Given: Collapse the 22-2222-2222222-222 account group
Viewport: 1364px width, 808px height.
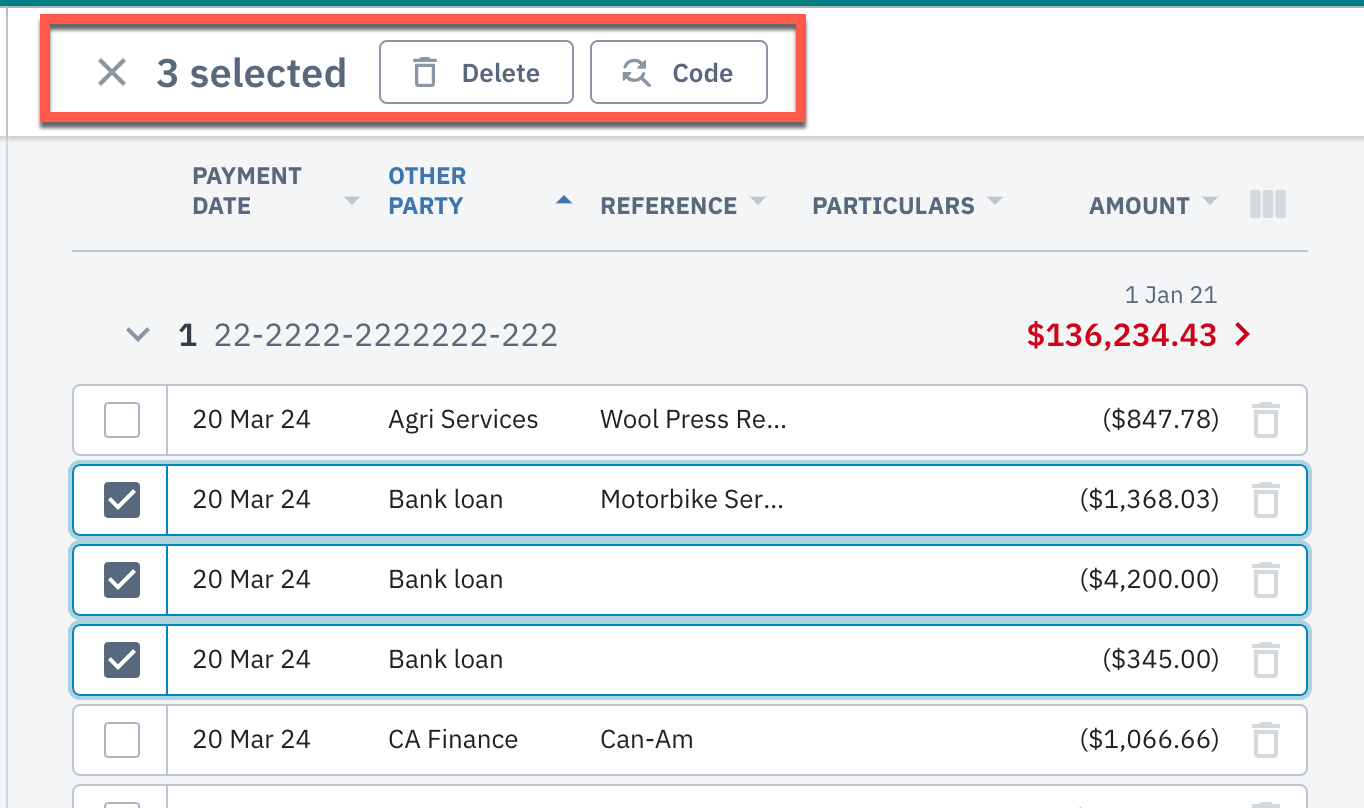Looking at the screenshot, I should pyautogui.click(x=138, y=335).
